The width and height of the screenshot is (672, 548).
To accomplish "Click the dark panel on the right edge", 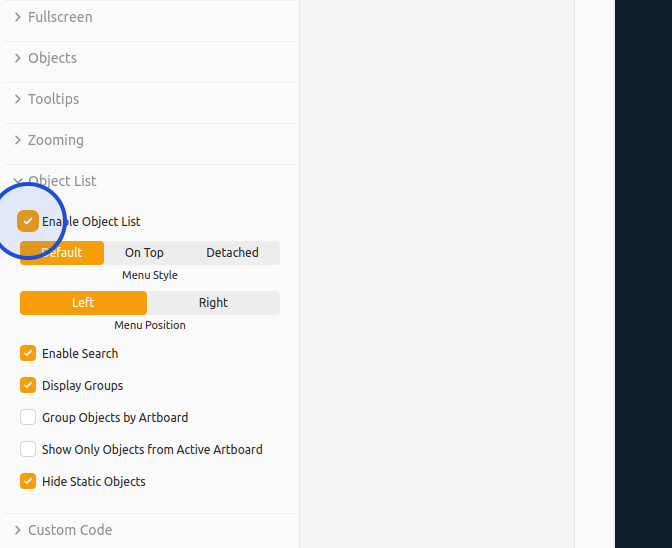I will coord(643,274).
